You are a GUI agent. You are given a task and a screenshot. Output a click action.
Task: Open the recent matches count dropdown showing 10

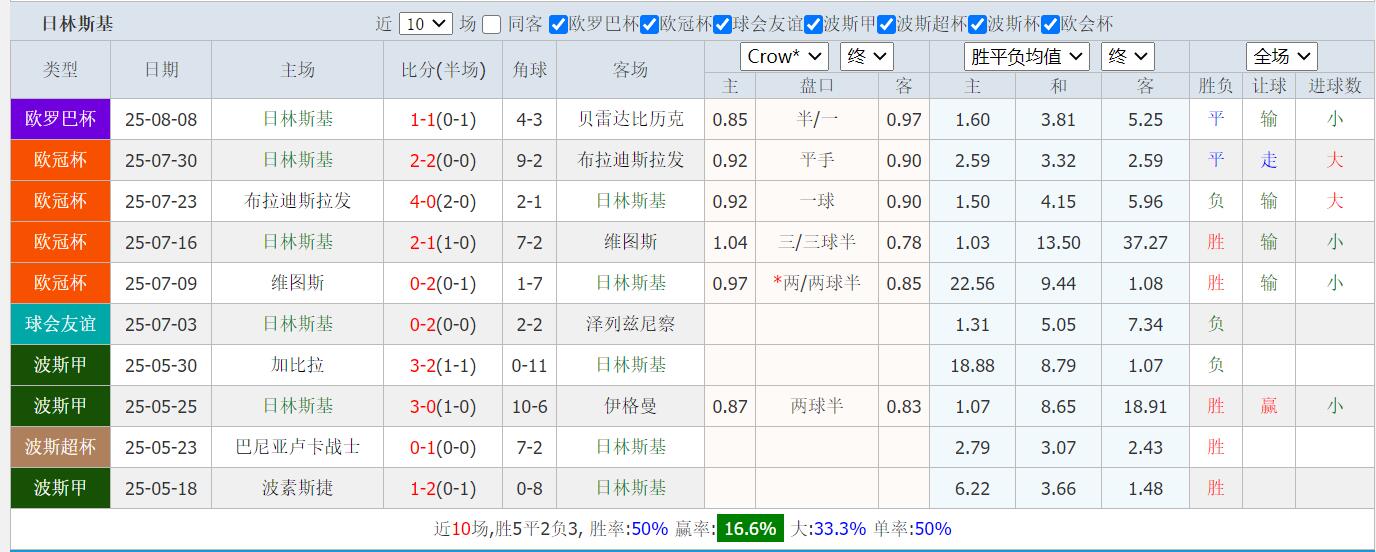tap(425, 24)
